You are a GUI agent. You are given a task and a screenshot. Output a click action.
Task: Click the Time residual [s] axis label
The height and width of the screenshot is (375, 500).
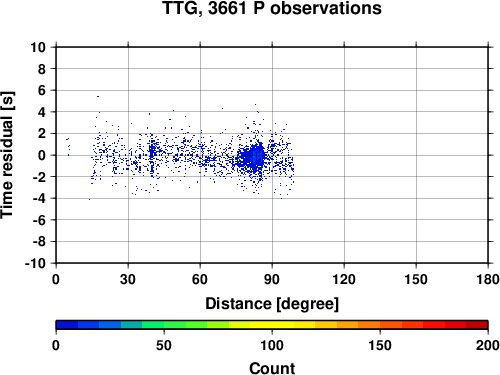pos(7,155)
